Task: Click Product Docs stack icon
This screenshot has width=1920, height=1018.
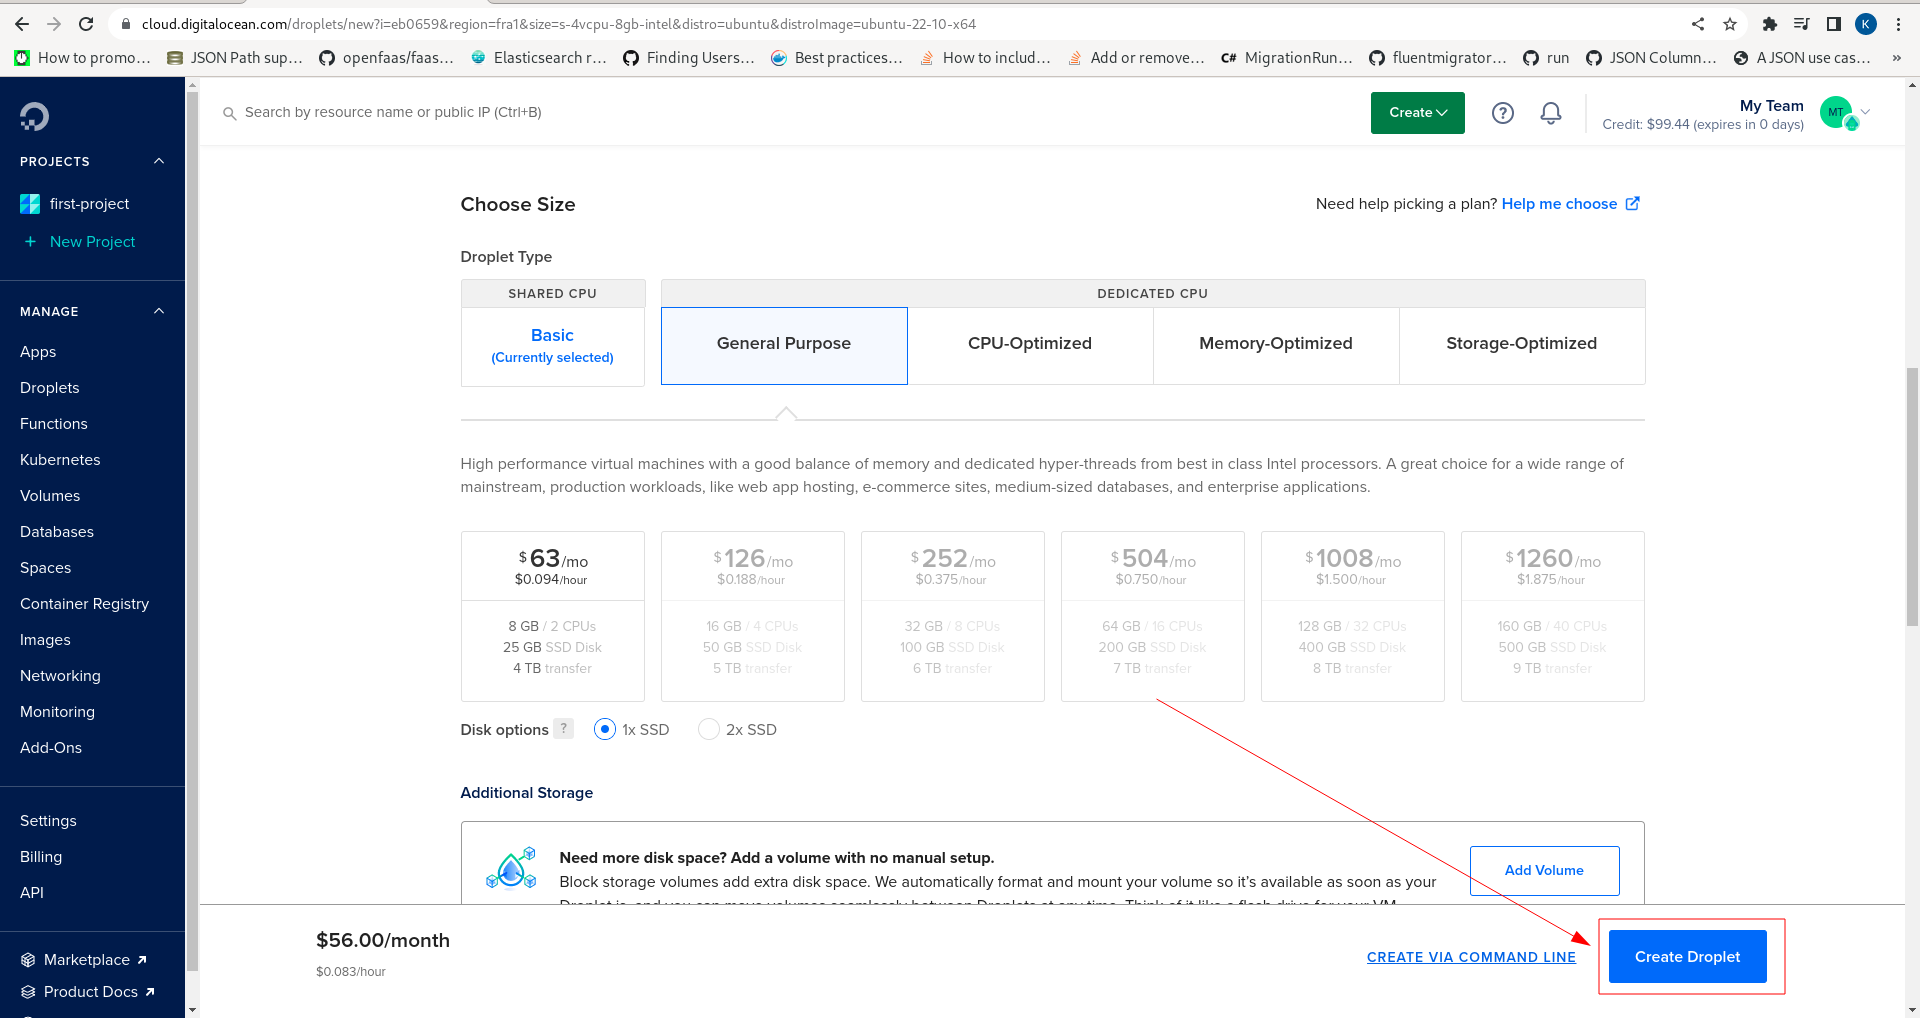Action: [x=28, y=992]
